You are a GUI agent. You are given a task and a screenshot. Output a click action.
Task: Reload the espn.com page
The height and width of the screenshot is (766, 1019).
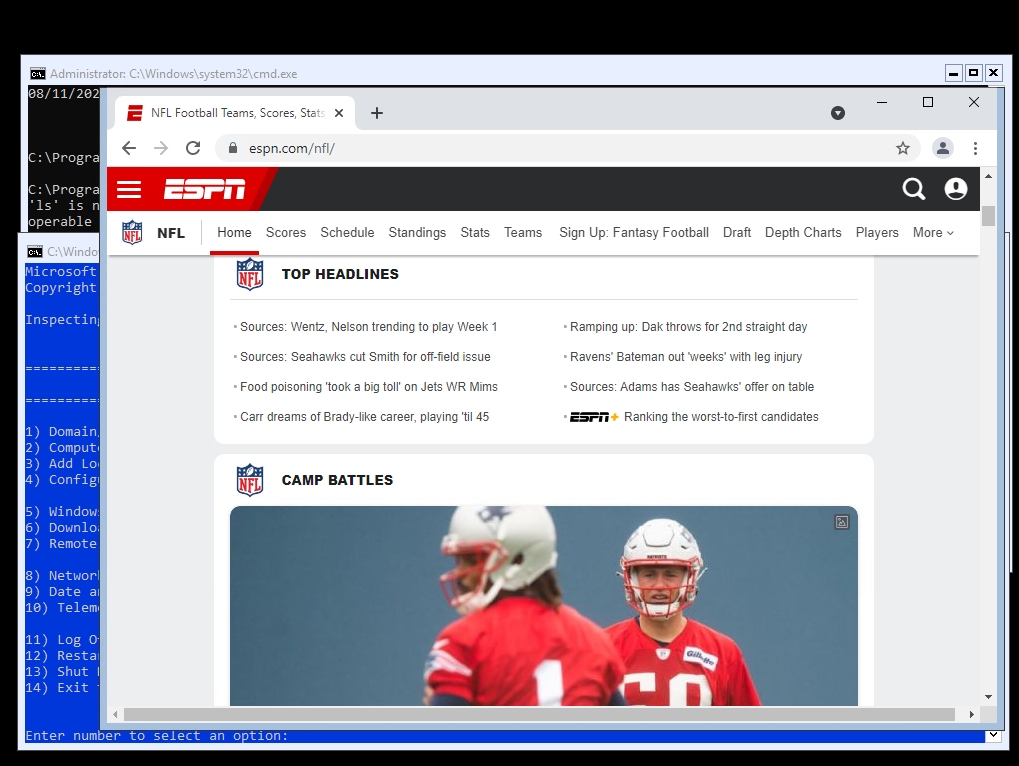193,148
